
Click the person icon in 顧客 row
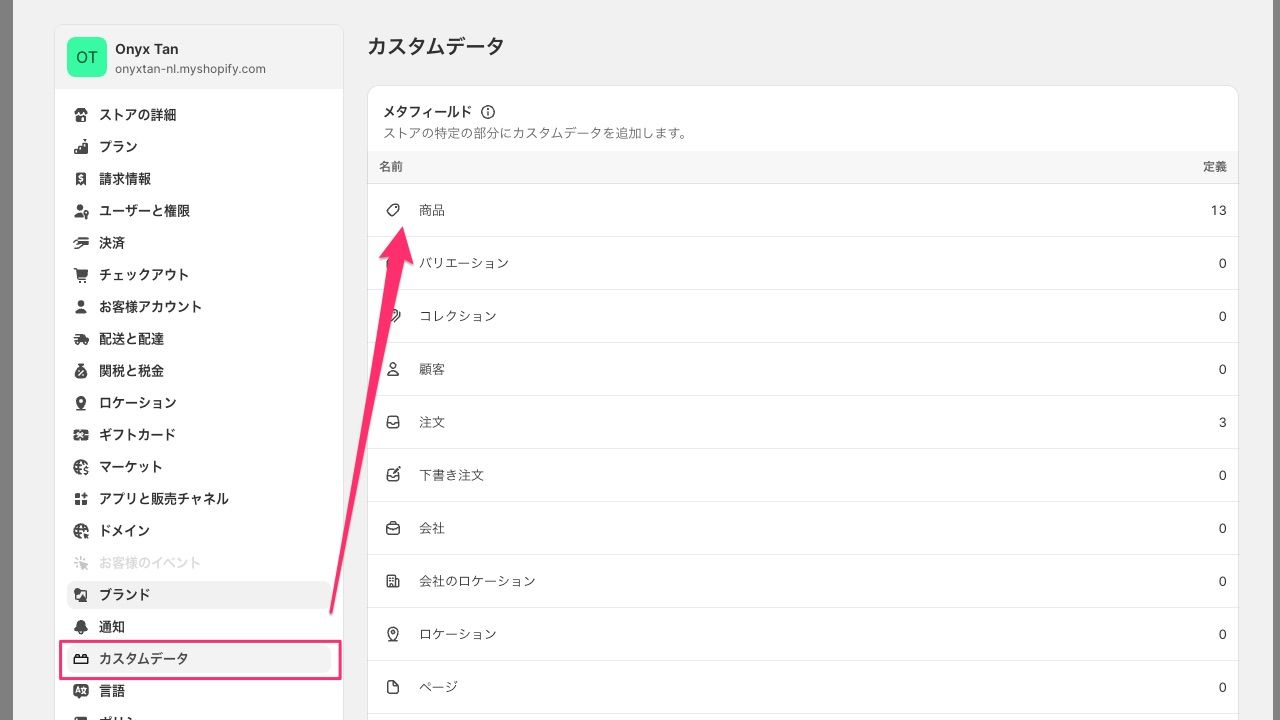[x=393, y=370]
